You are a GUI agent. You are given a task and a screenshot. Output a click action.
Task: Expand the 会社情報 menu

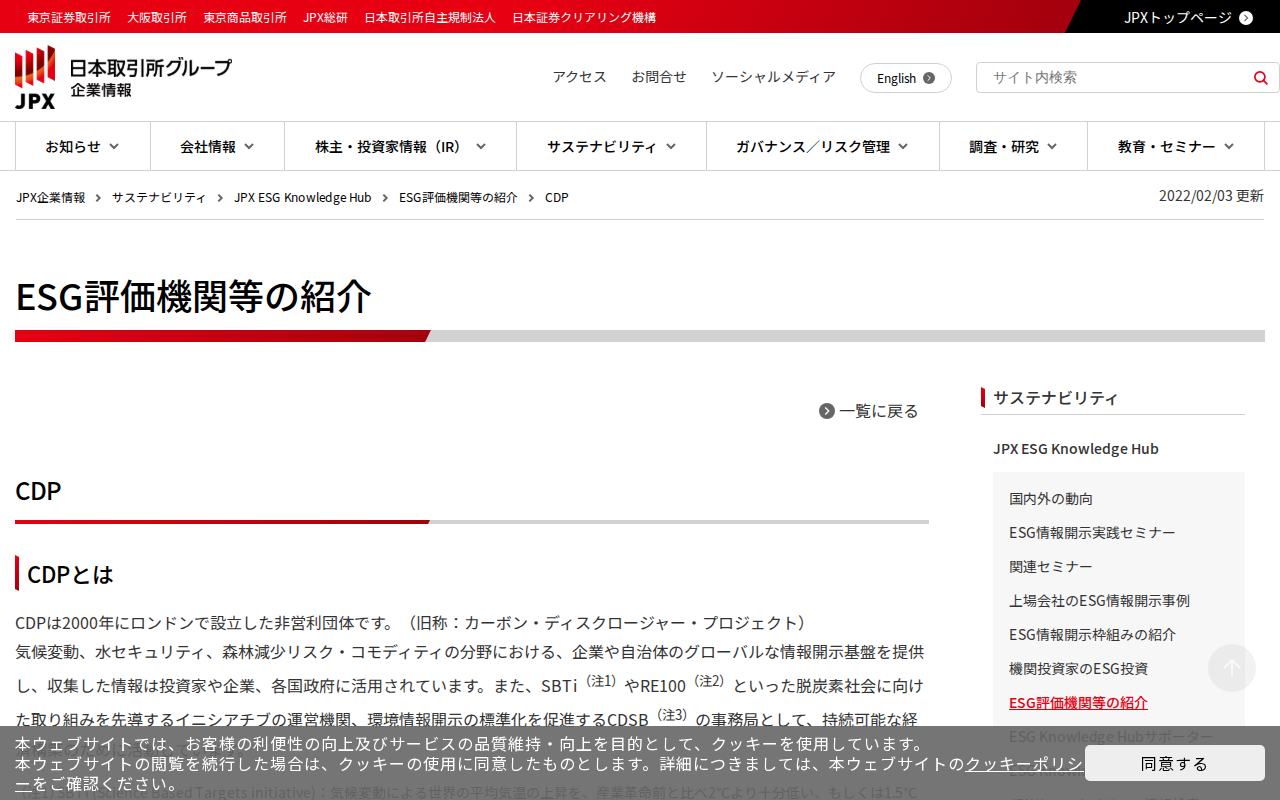(217, 146)
